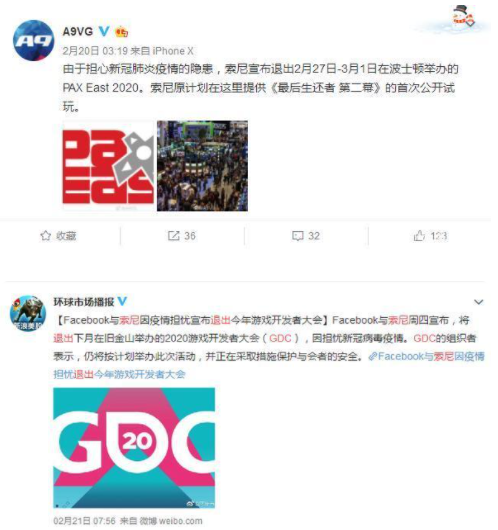
Task: Open the 环球市场播报 bull avatar
Action: [28, 313]
